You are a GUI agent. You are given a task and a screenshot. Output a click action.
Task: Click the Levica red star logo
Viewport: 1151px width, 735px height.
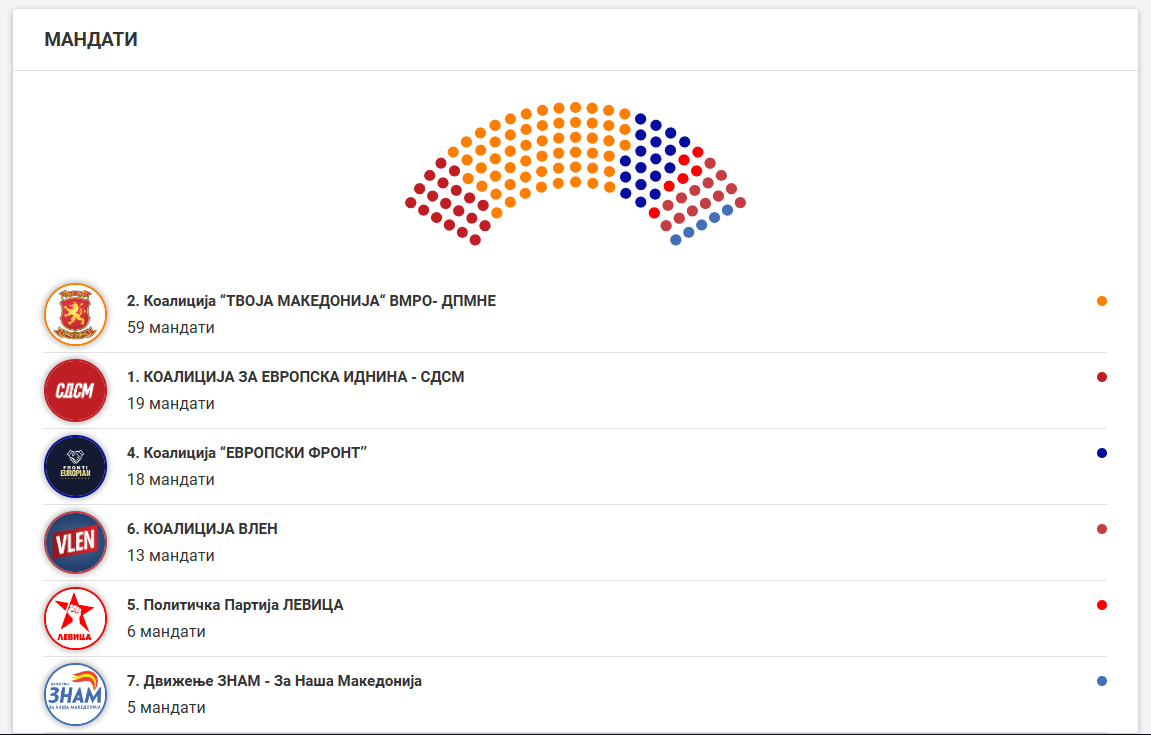coord(75,618)
